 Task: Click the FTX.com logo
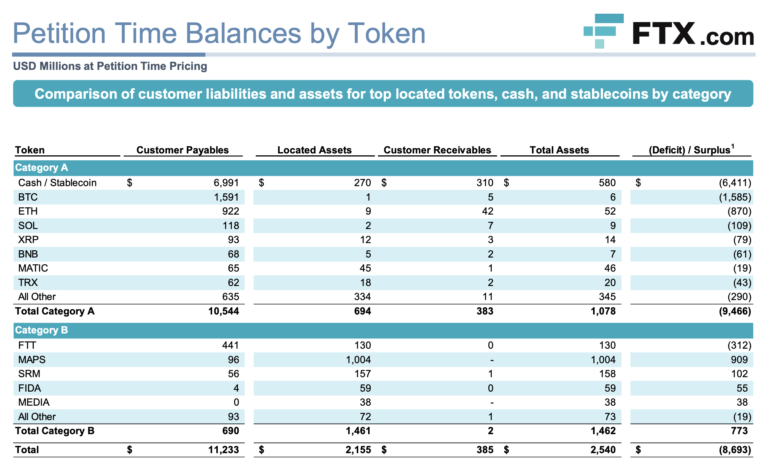pos(669,31)
